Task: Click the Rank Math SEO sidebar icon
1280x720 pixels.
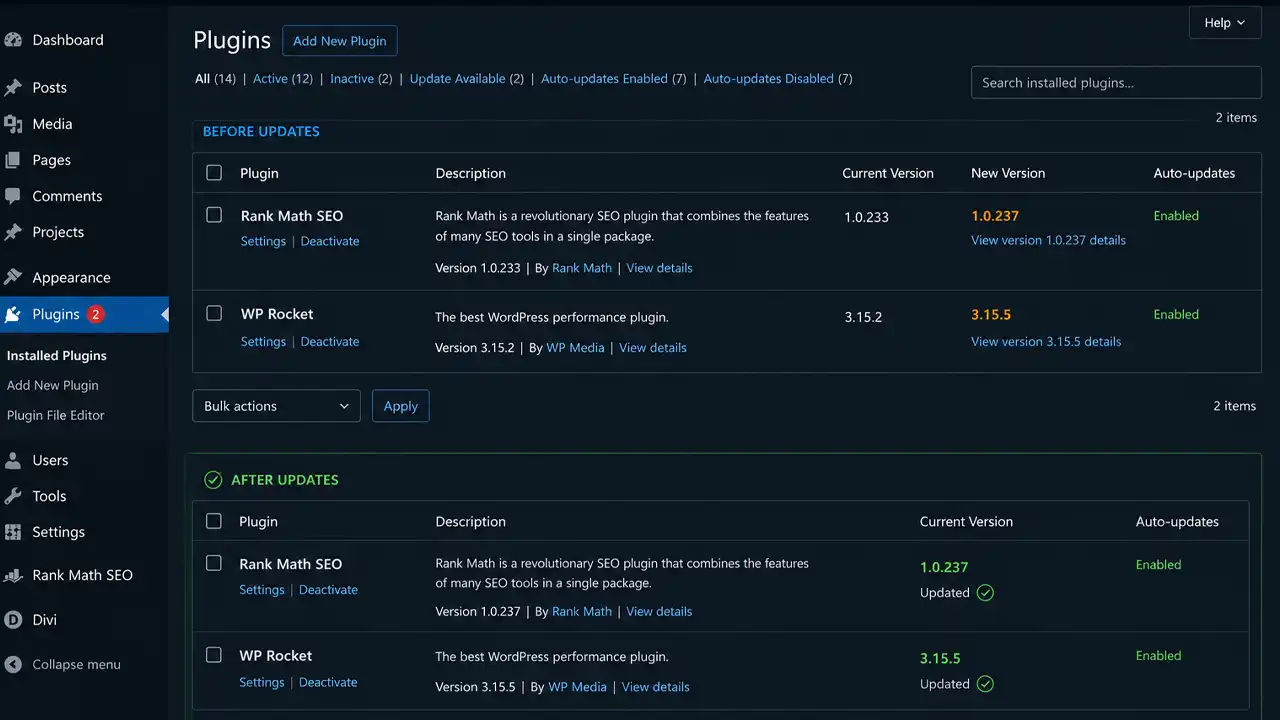Action: coord(13,575)
